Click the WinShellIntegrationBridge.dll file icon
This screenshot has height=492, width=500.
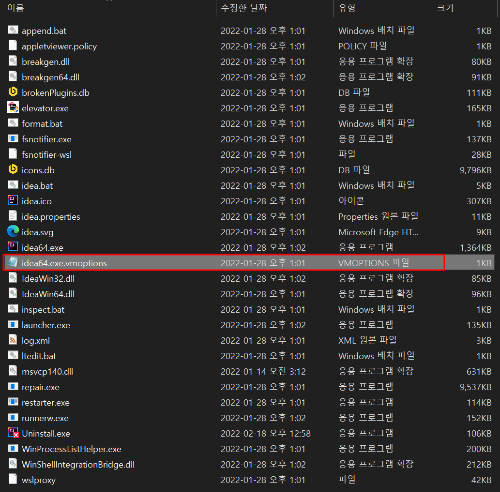(x=13, y=464)
